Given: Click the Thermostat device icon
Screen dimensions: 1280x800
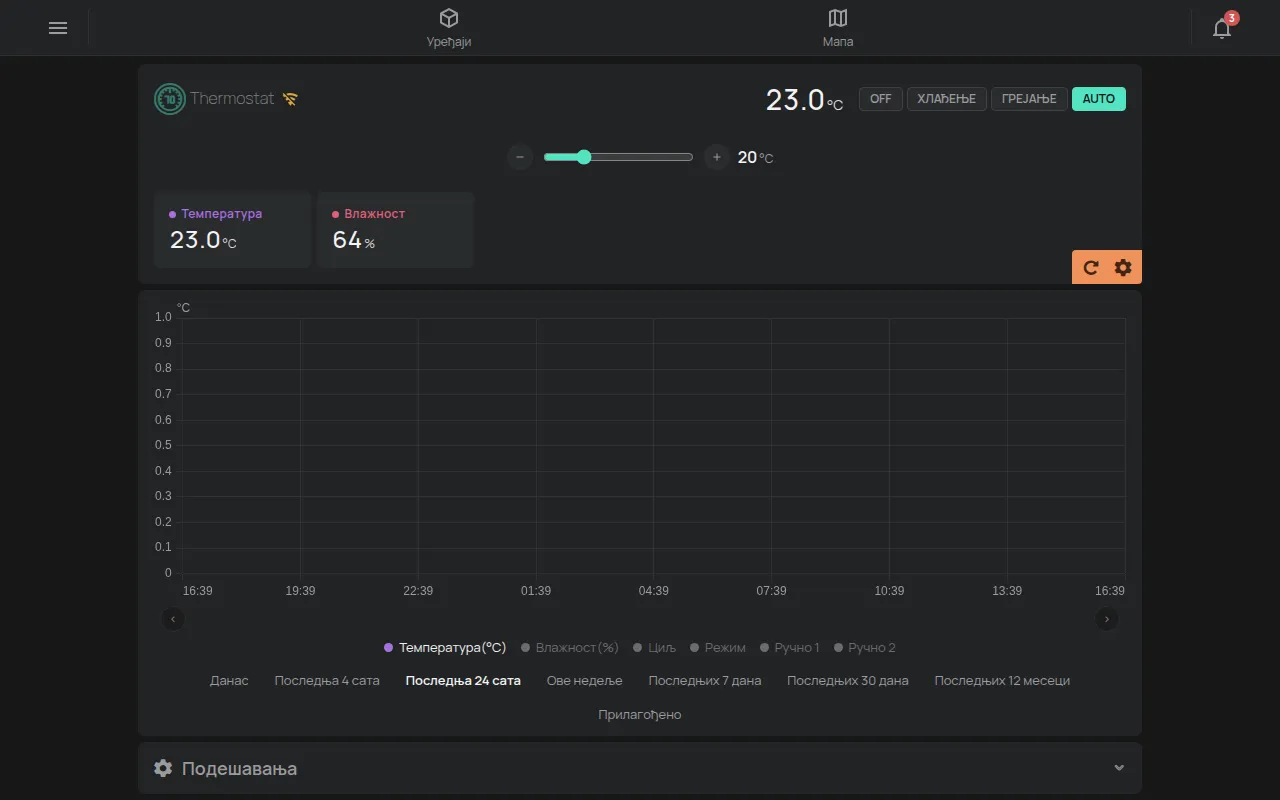Looking at the screenshot, I should pos(170,99).
